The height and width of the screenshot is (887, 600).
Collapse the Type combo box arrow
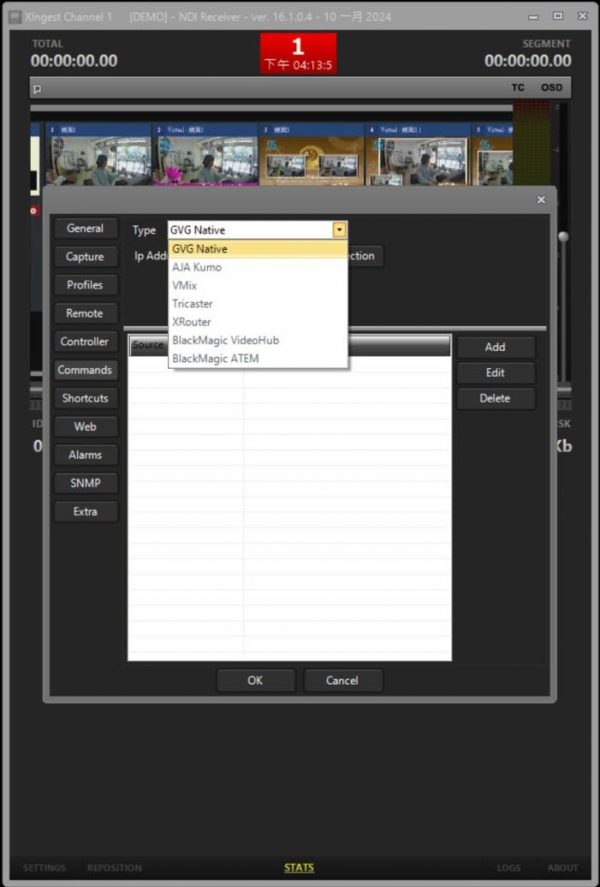coord(339,230)
